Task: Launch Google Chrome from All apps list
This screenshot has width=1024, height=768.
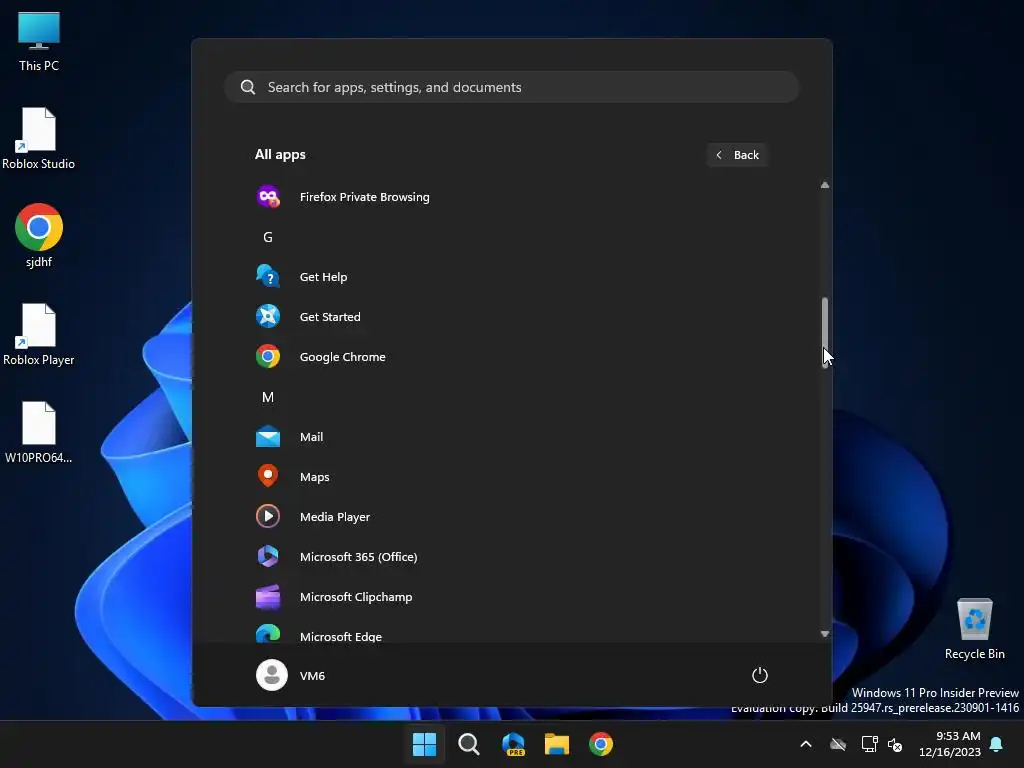Action: point(511,357)
